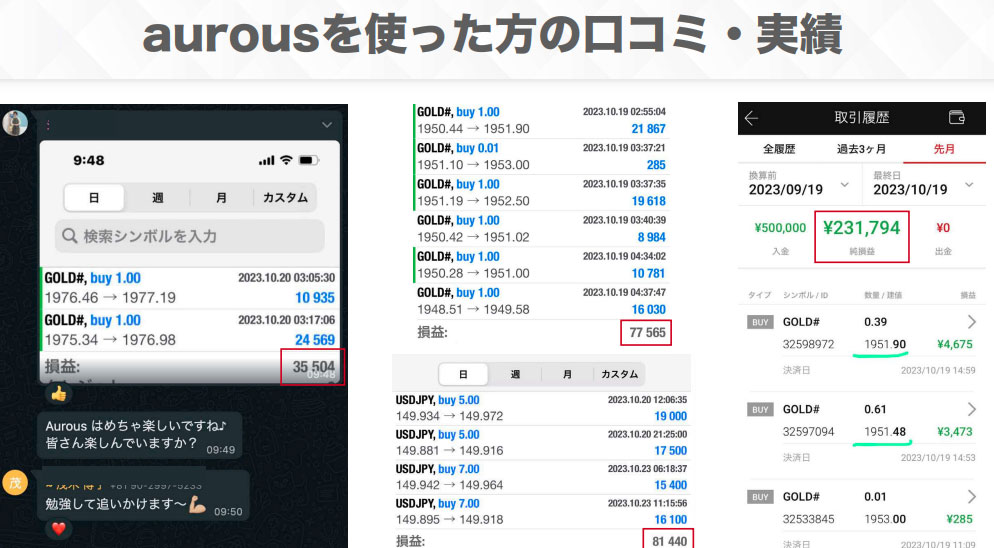994x548 pixels.
Task: Click the GOLD# trade with profit 19 618
Action: 541,193
